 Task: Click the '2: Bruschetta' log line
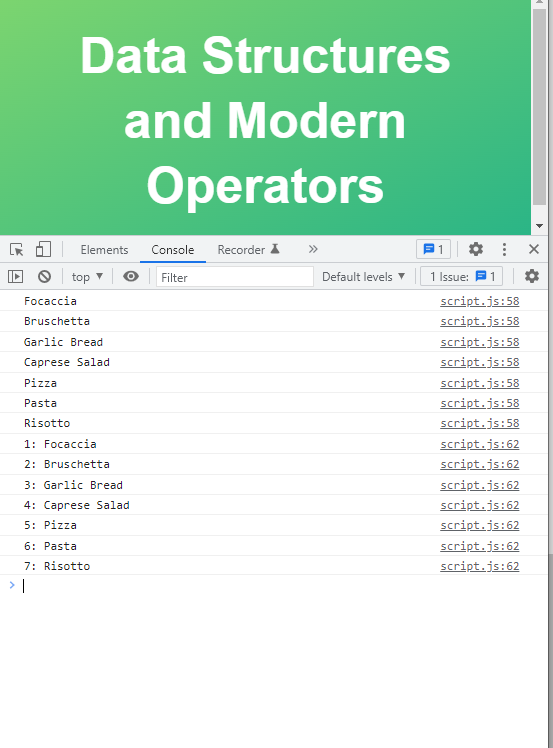click(x=67, y=464)
